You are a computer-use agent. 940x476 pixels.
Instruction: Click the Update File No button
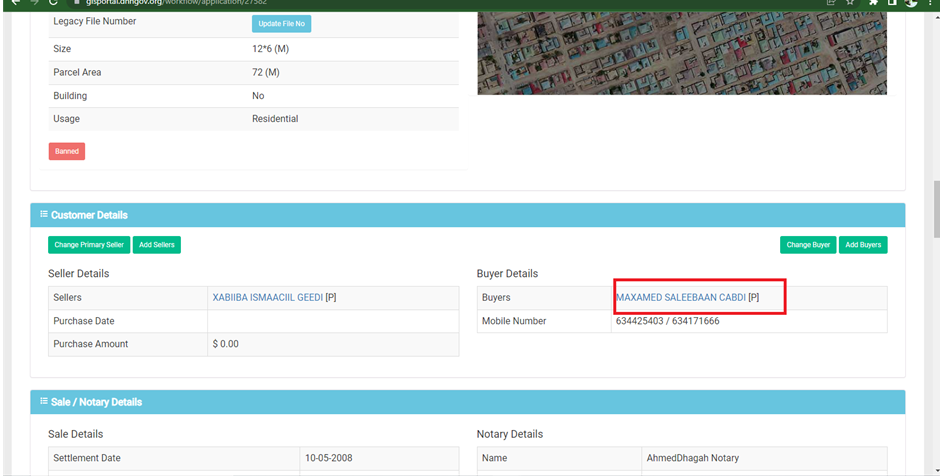pos(281,23)
